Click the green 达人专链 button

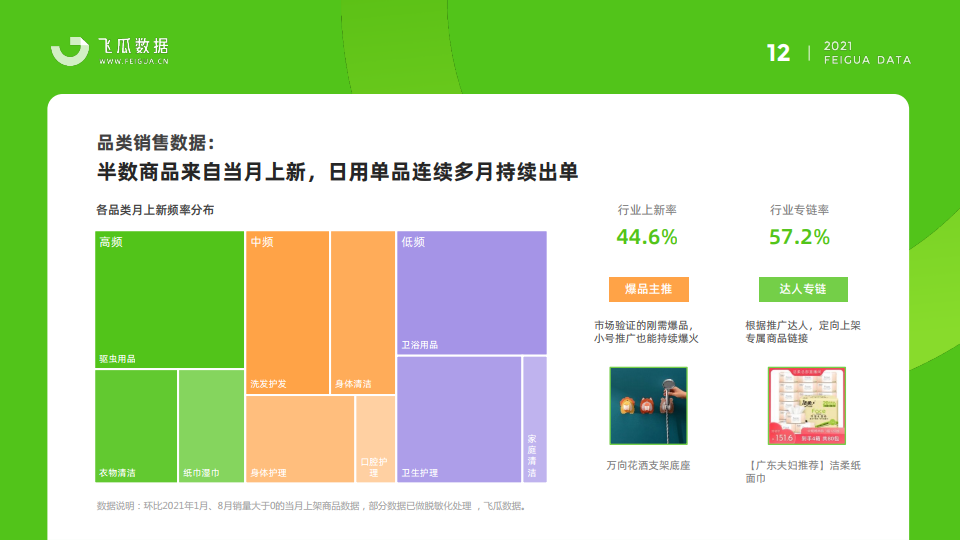[803, 289]
